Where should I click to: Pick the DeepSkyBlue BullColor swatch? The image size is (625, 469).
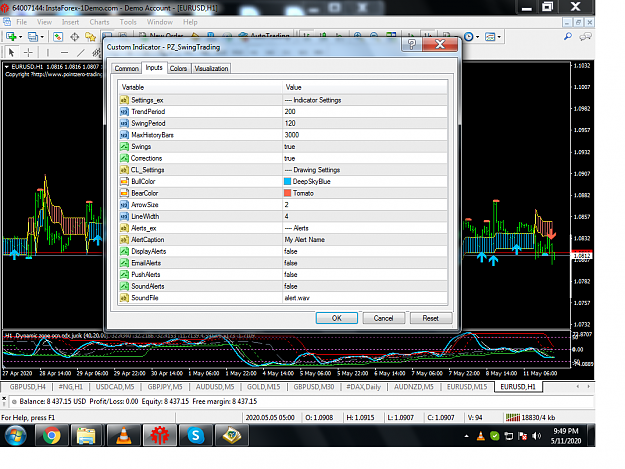287,181
